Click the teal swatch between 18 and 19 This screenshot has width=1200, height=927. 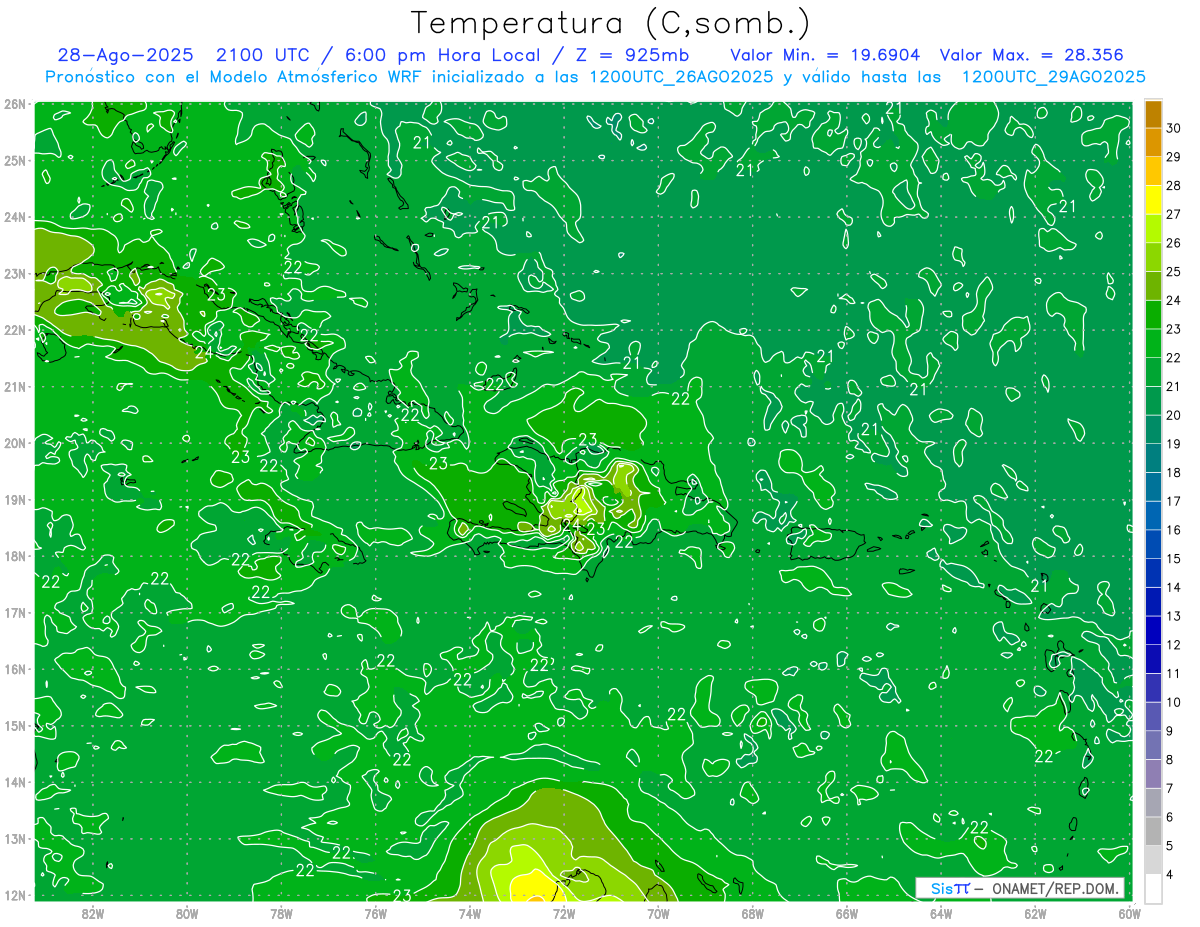click(1153, 458)
